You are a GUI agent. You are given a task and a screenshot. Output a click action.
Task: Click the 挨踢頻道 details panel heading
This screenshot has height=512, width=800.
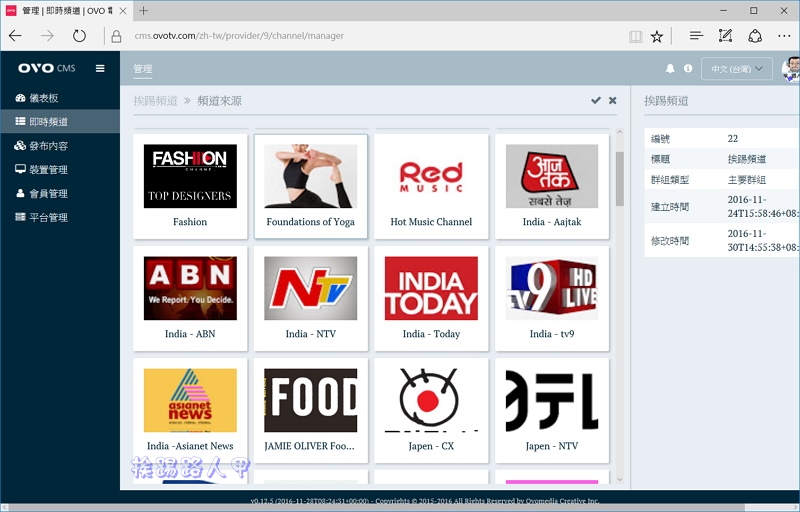(666, 100)
